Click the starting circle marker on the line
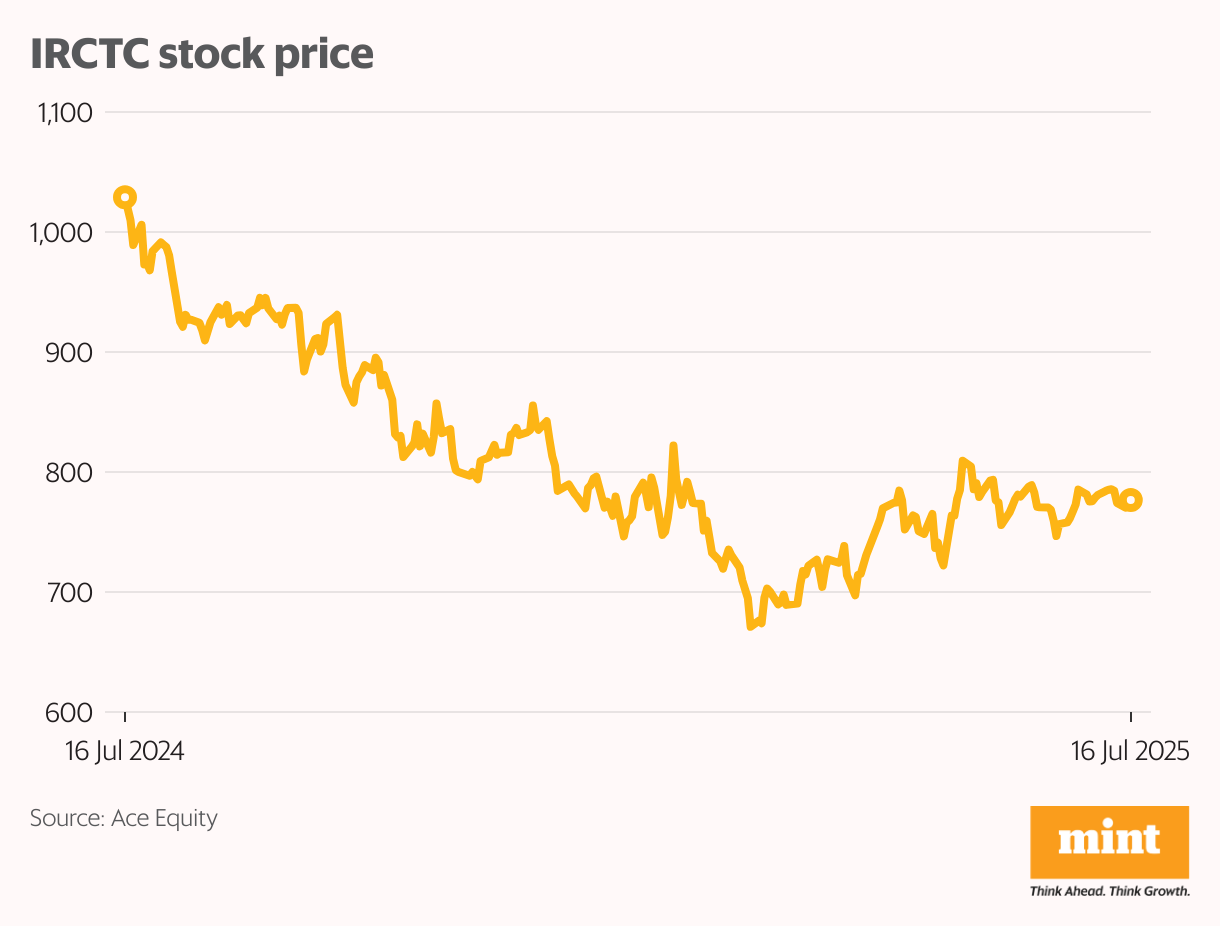Screen dimensions: 1220x926 pyautogui.click(x=125, y=197)
